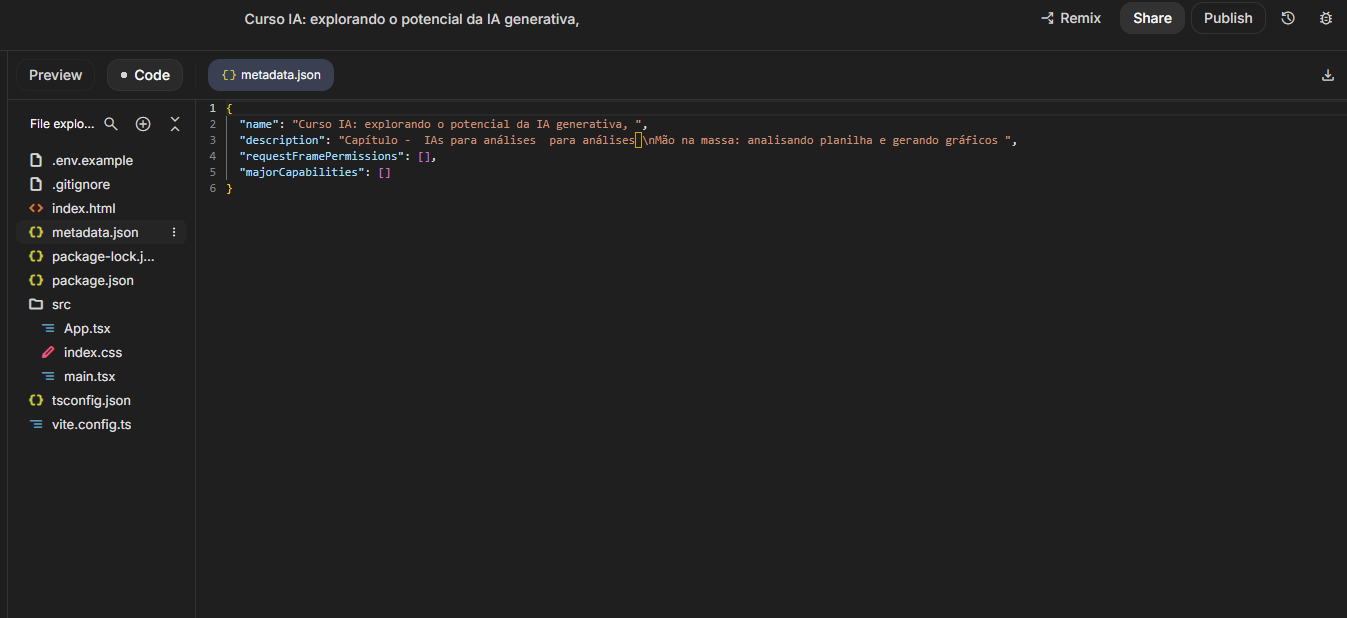The width and height of the screenshot is (1347, 618).
Task: Switch to the Preview view
Action: click(x=56, y=75)
